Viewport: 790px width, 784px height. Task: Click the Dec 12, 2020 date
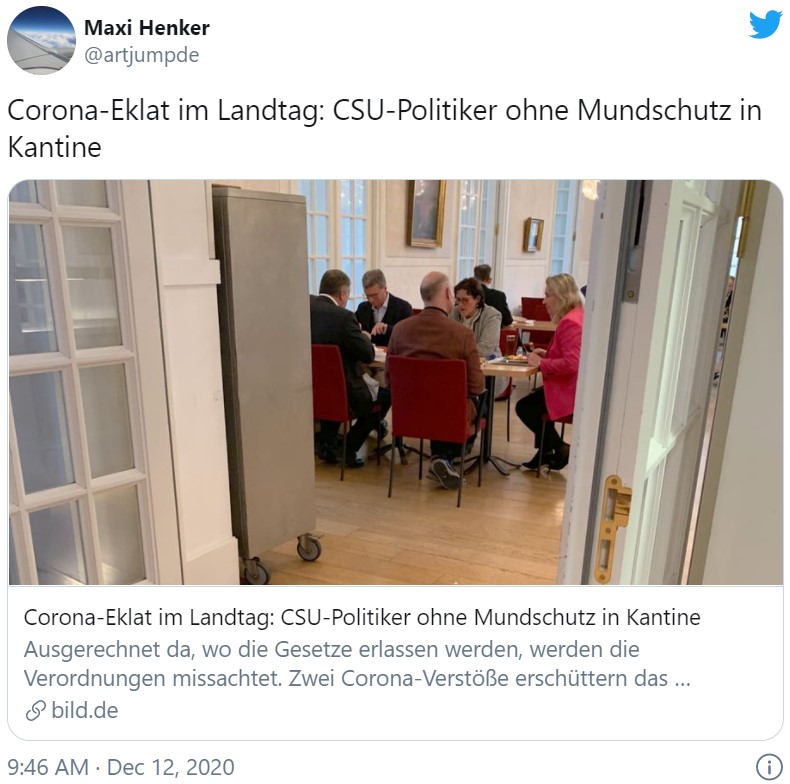171,767
